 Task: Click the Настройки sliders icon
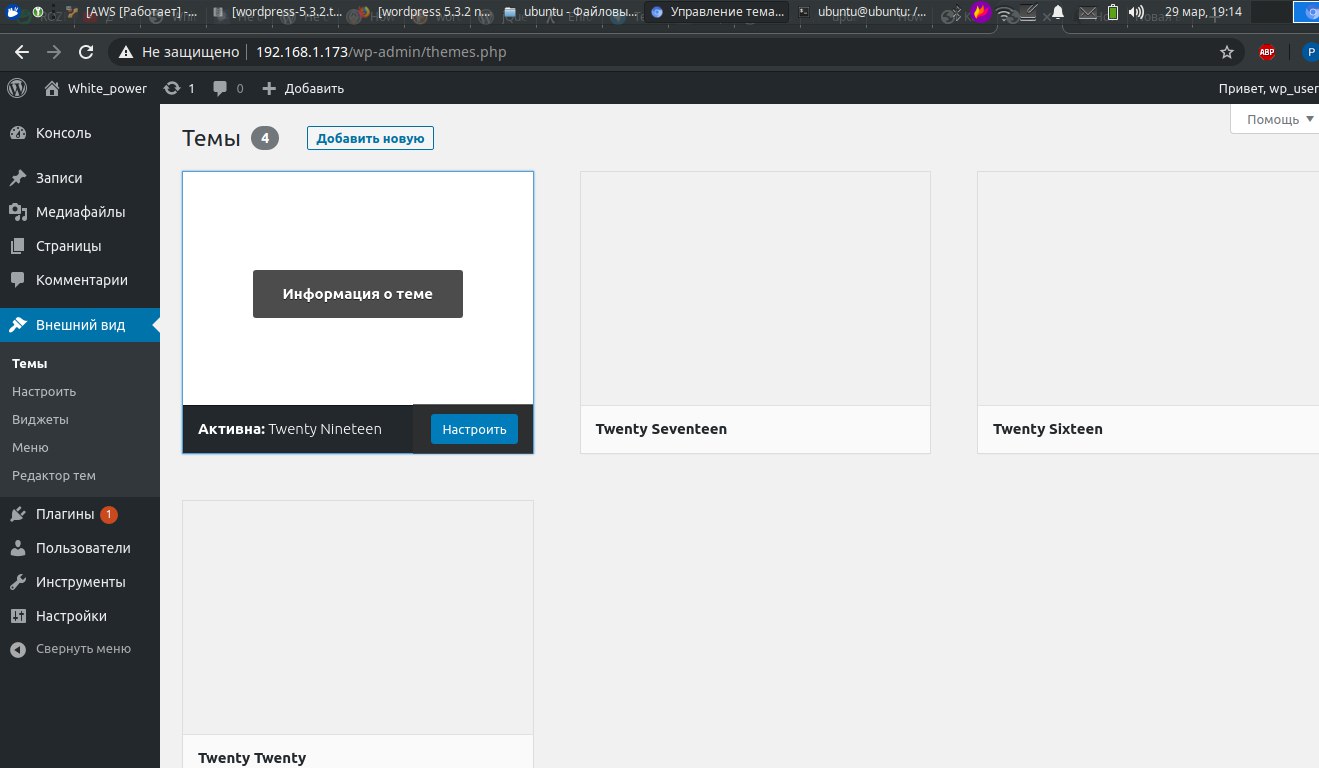click(x=18, y=616)
